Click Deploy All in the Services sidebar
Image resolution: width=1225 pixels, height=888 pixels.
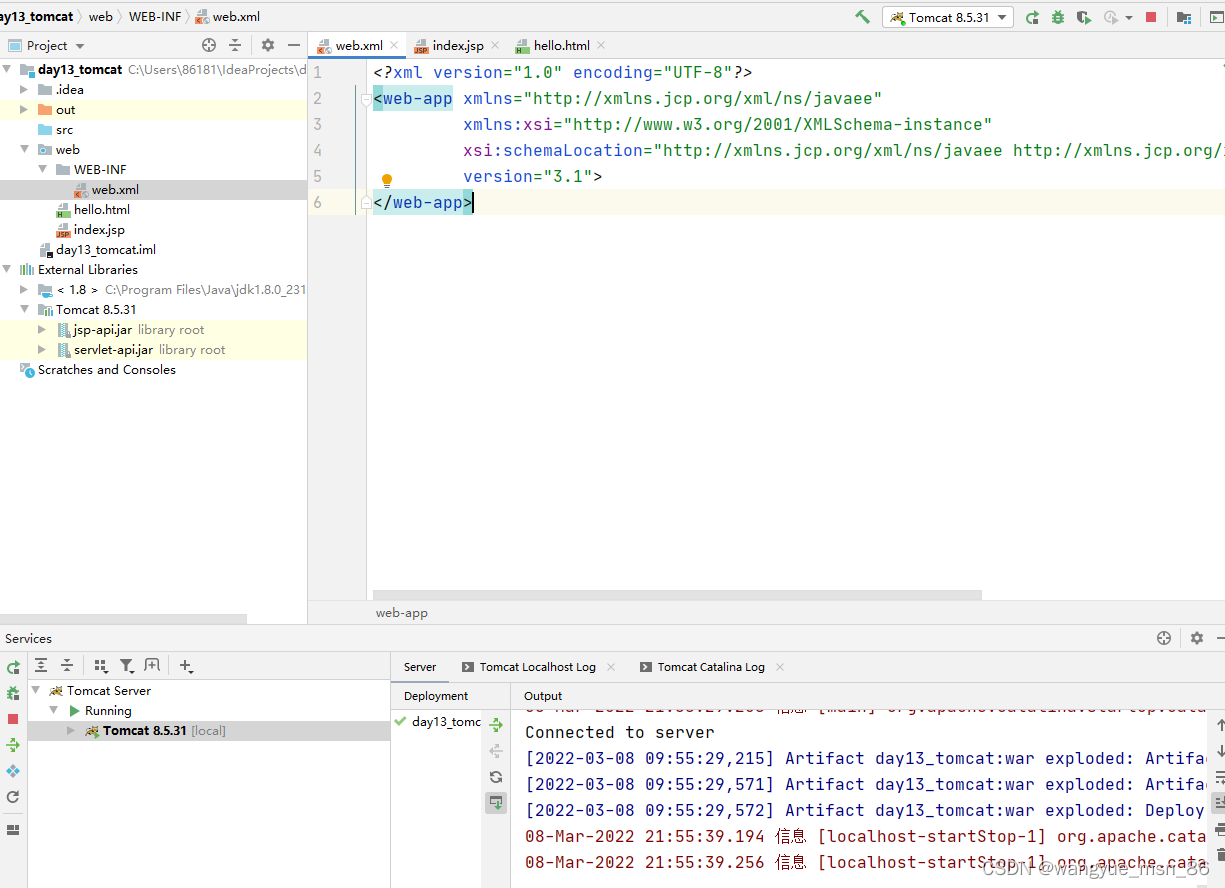[x=13, y=745]
